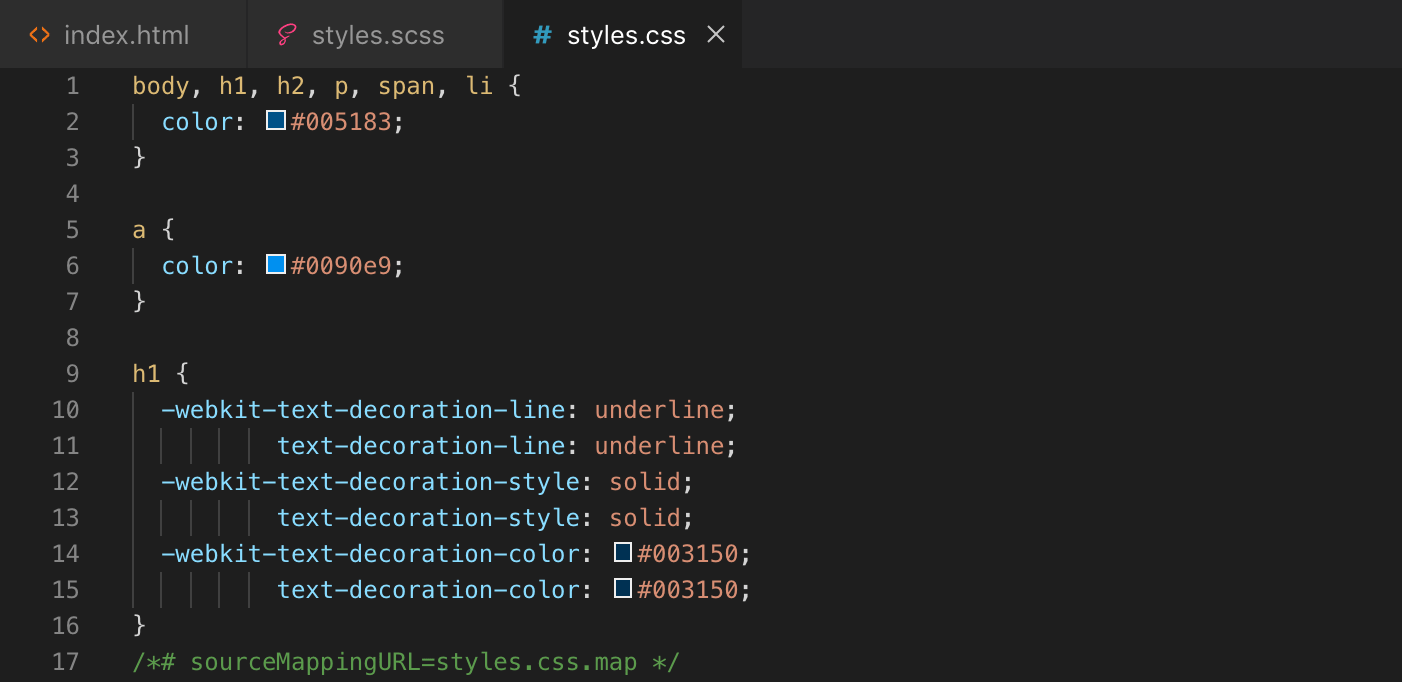Screen dimensions: 1402x682
Task: Click the Sass icon on styles.scss tab
Action: pyautogui.click(x=287, y=35)
